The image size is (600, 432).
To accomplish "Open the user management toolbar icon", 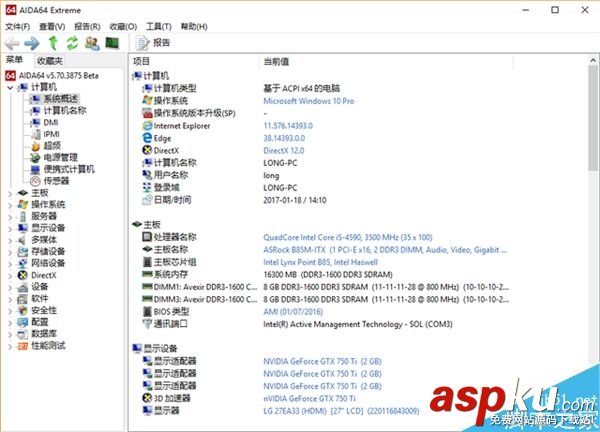I will click(x=92, y=43).
